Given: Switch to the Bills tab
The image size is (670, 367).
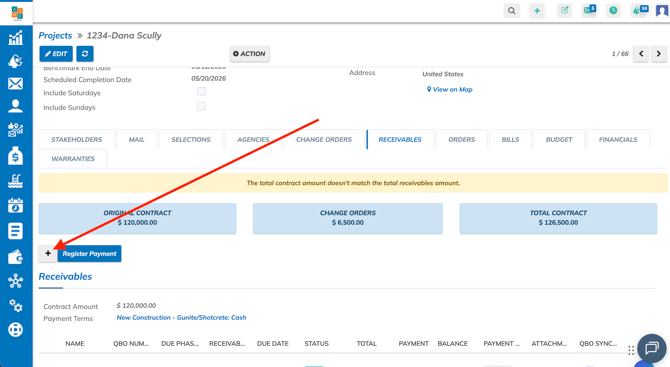Looking at the screenshot, I should coord(510,139).
